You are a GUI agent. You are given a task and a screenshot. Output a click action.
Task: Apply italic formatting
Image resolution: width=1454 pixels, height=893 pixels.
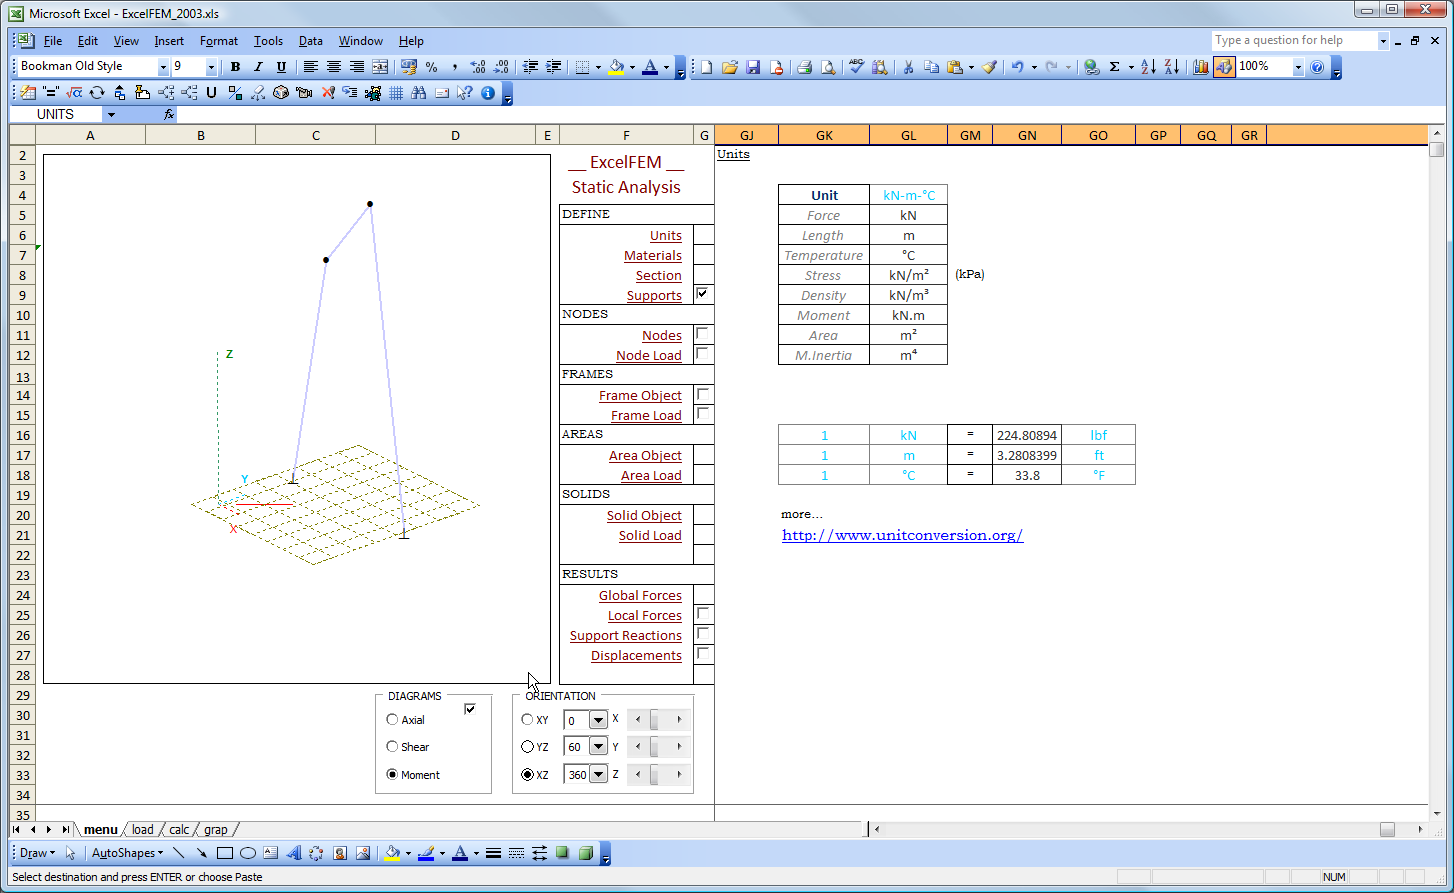tap(258, 67)
